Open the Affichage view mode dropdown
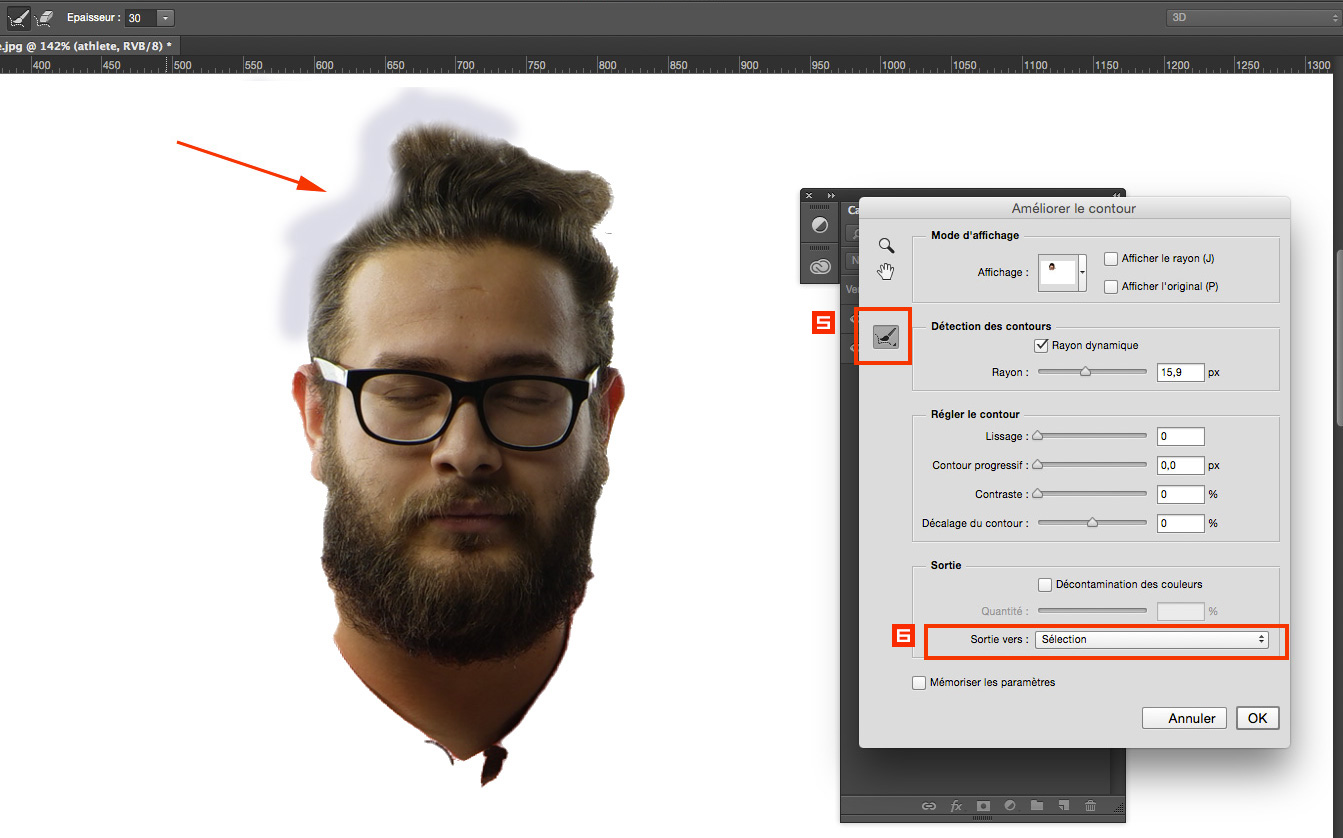This screenshot has height=838, width=1343. click(x=1082, y=272)
